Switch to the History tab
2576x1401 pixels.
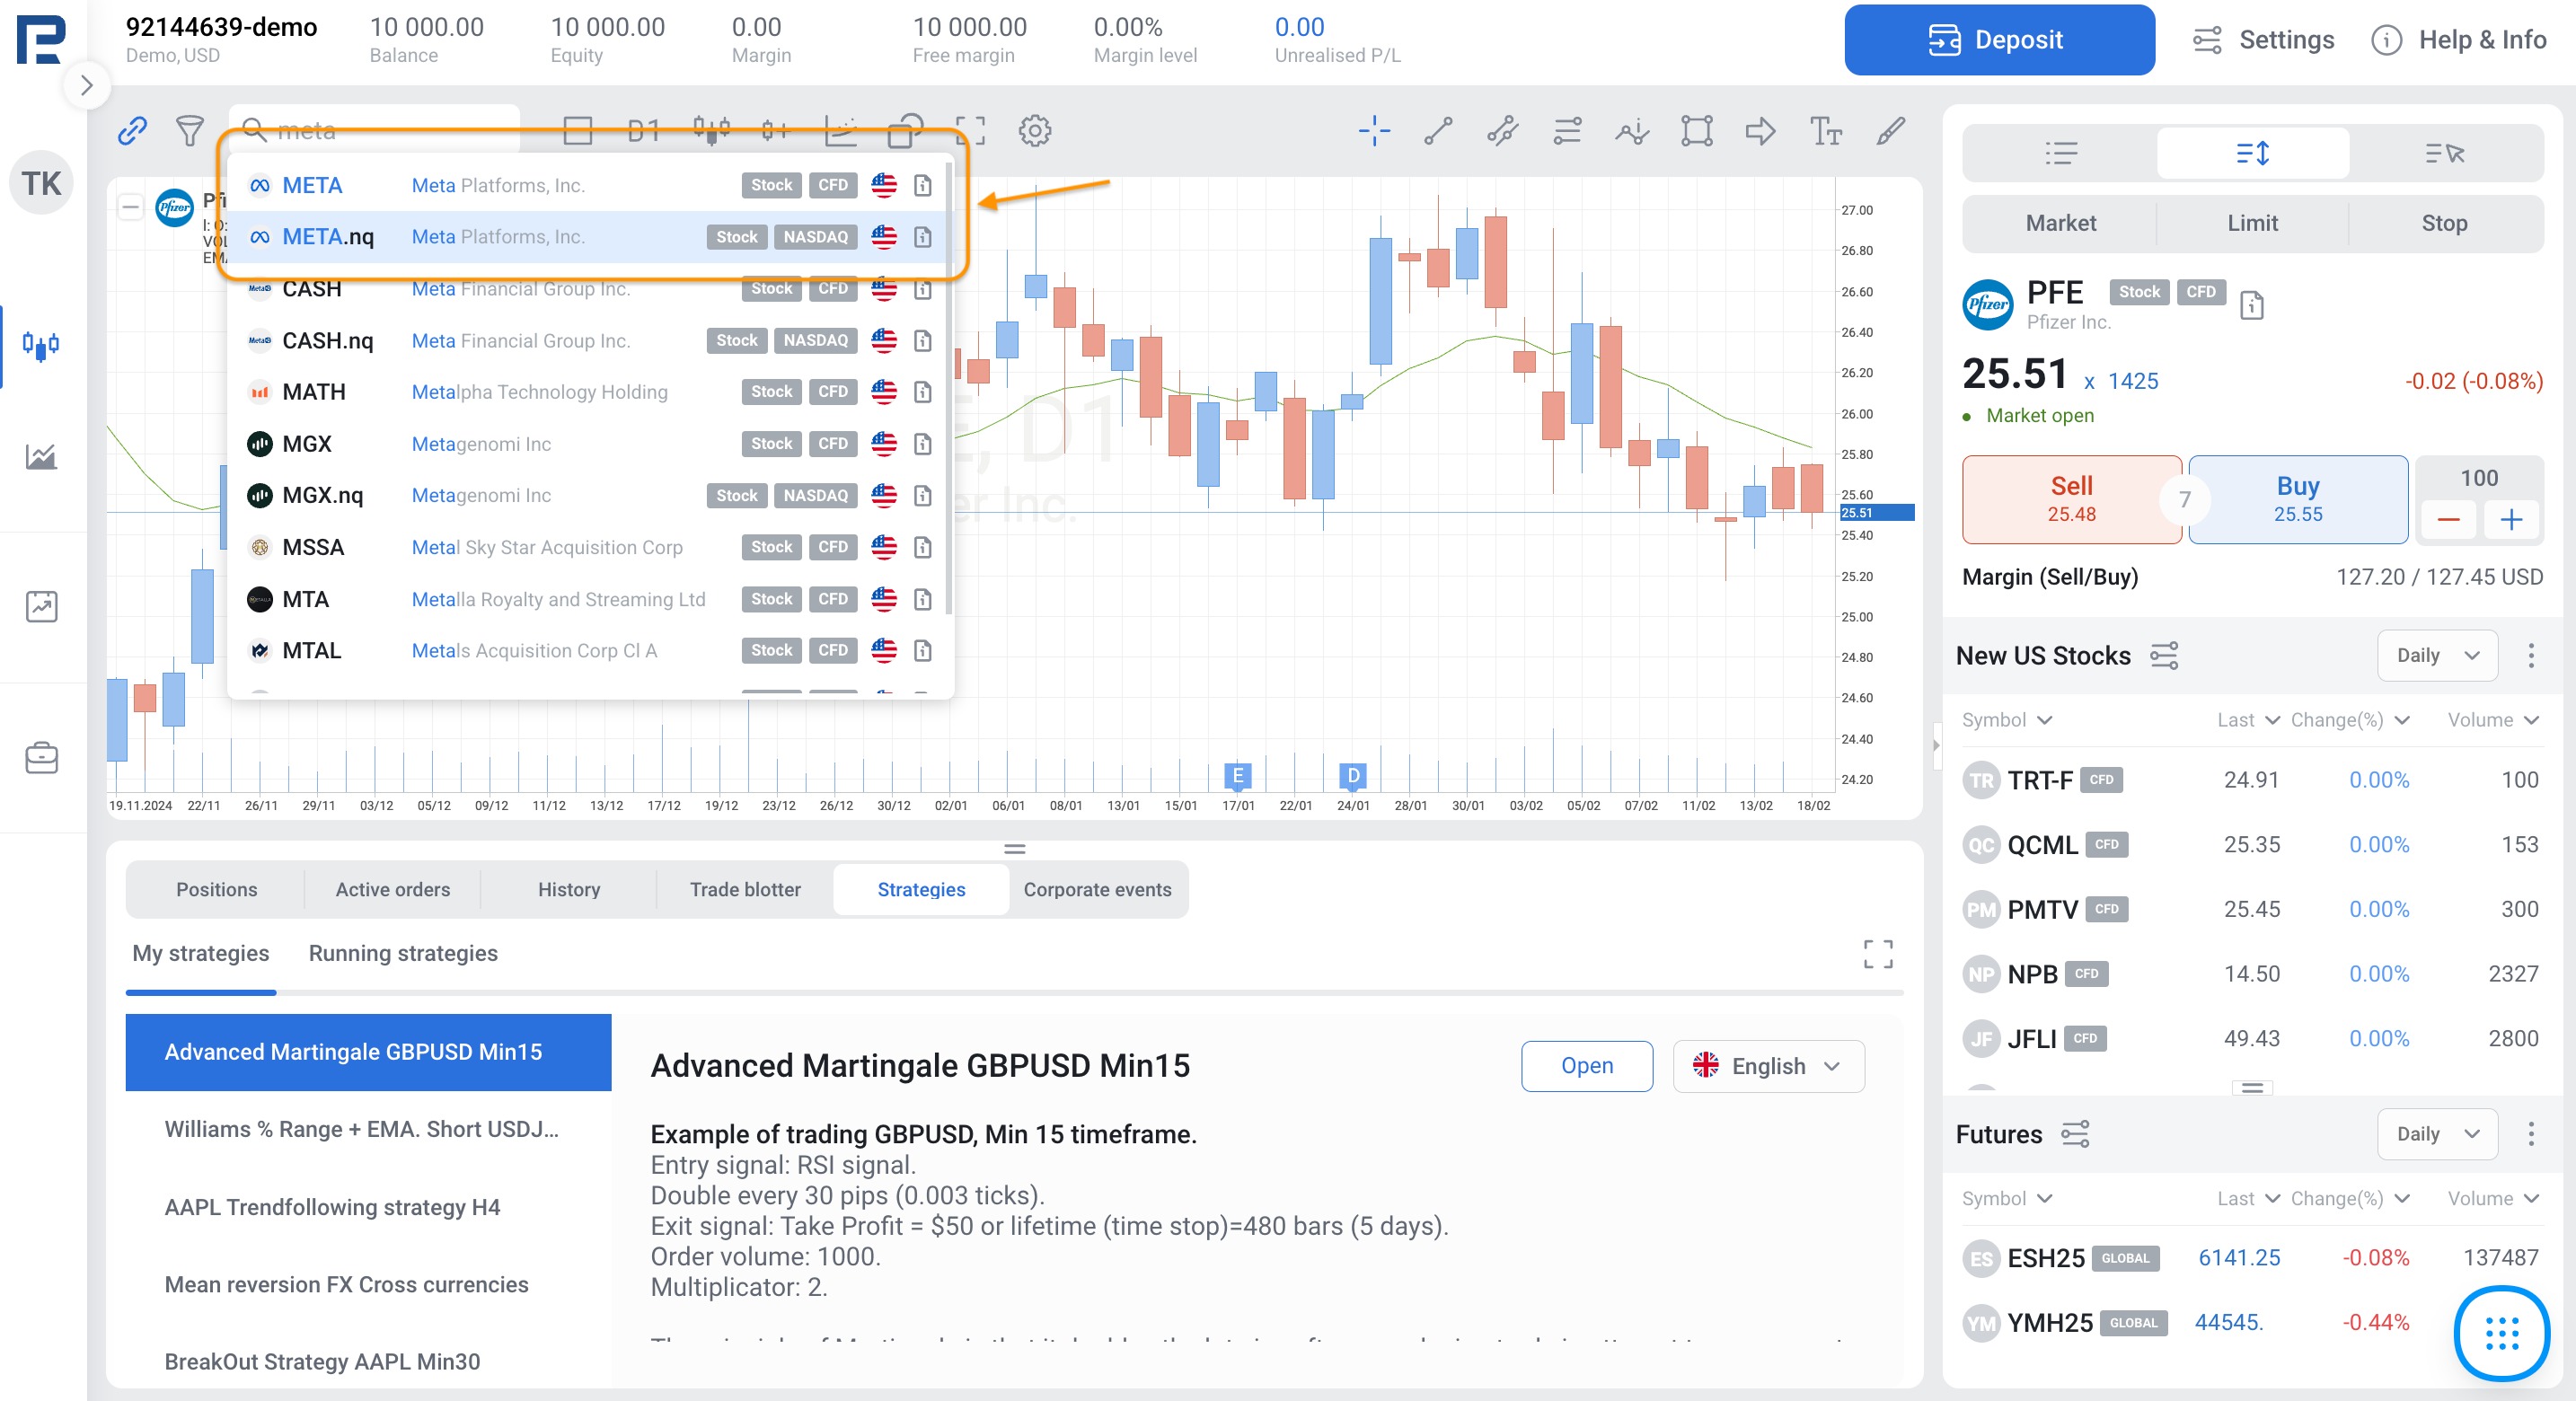tap(568, 889)
